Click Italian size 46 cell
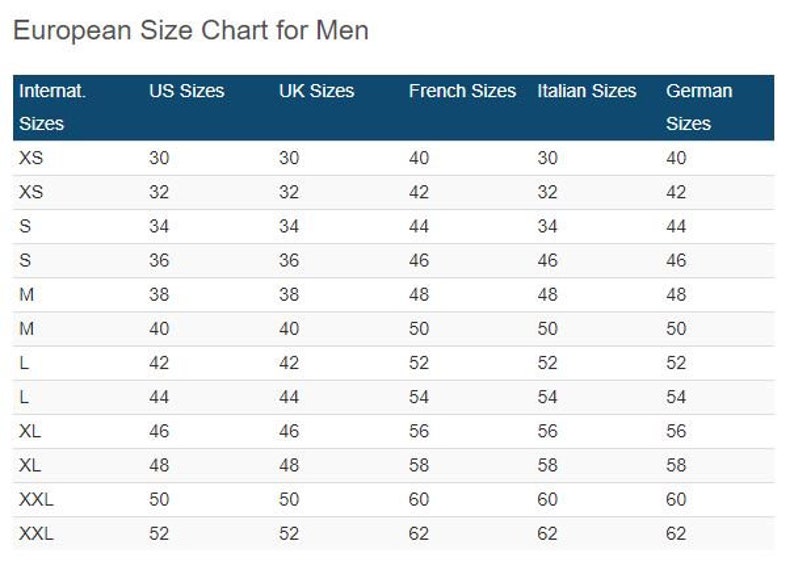The width and height of the screenshot is (794, 570). [x=547, y=260]
